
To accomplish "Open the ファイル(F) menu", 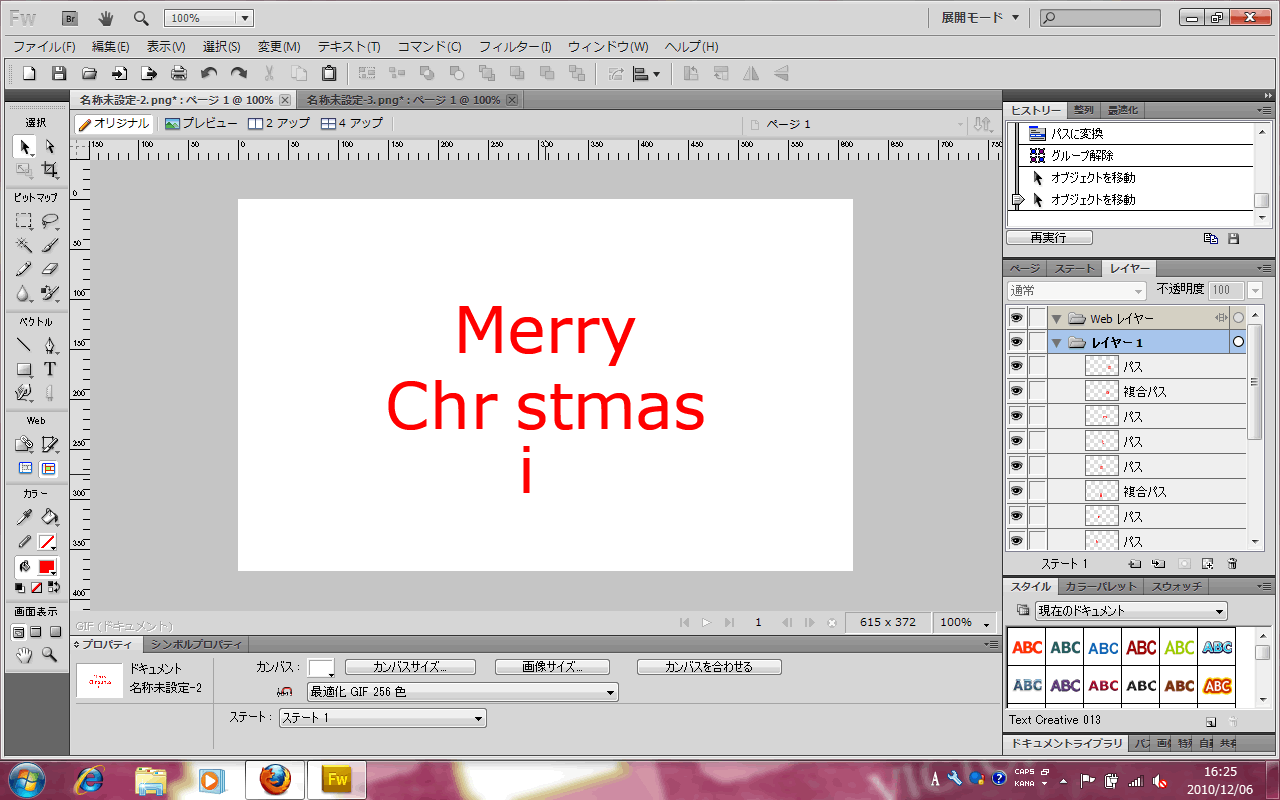I will [x=44, y=47].
